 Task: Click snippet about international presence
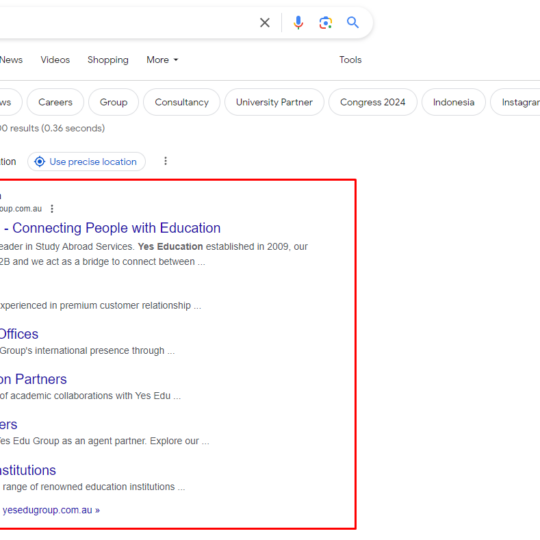[87, 351]
